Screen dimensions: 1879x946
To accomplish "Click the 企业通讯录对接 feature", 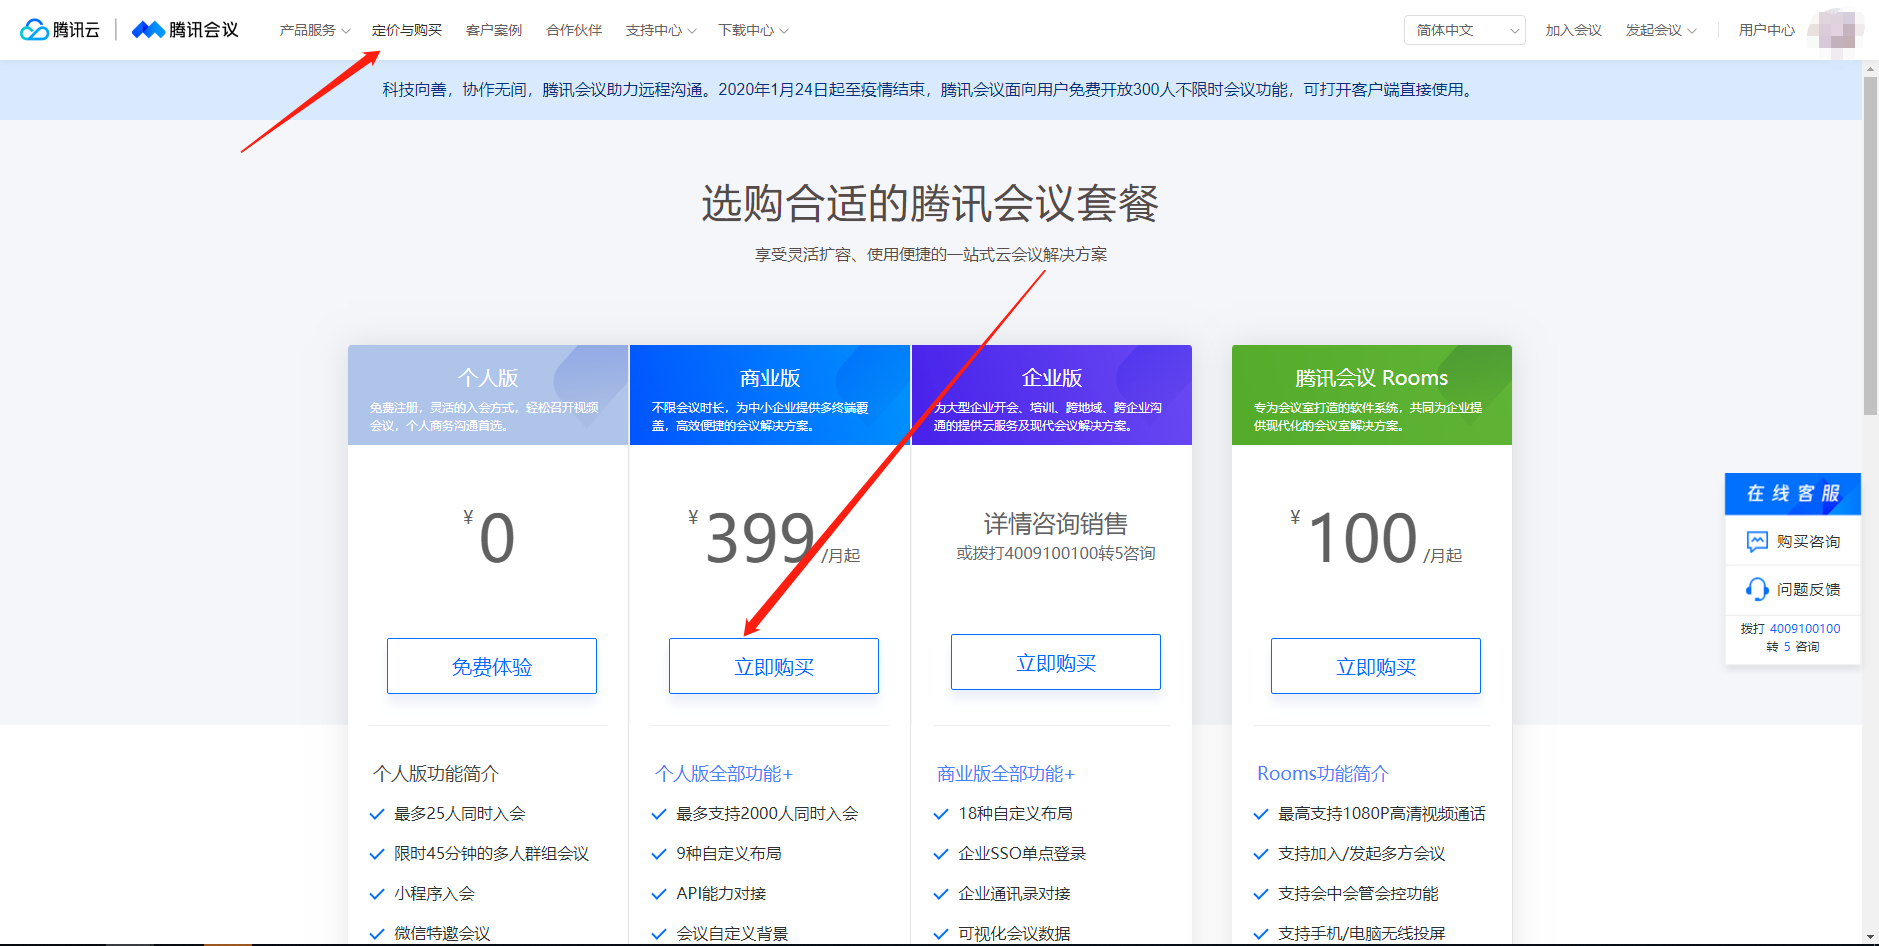I will pos(1014,893).
